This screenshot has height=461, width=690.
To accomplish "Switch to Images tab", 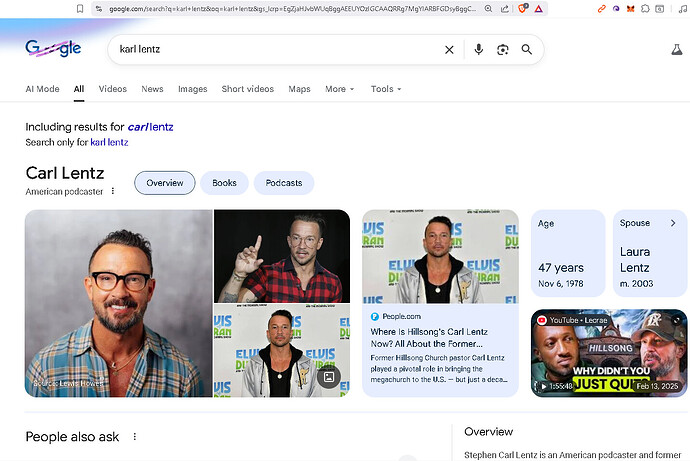I will pos(192,89).
